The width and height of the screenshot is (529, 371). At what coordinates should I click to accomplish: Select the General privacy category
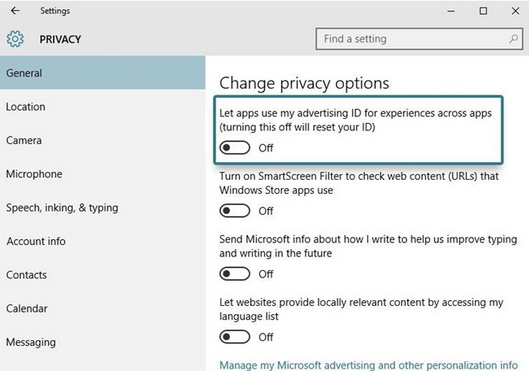[103, 73]
